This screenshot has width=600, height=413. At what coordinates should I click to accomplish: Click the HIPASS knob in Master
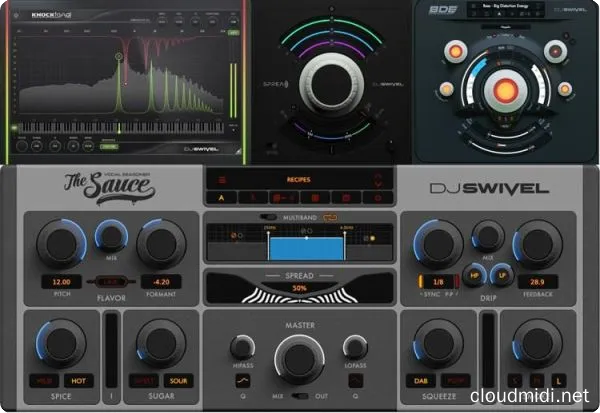(243, 348)
